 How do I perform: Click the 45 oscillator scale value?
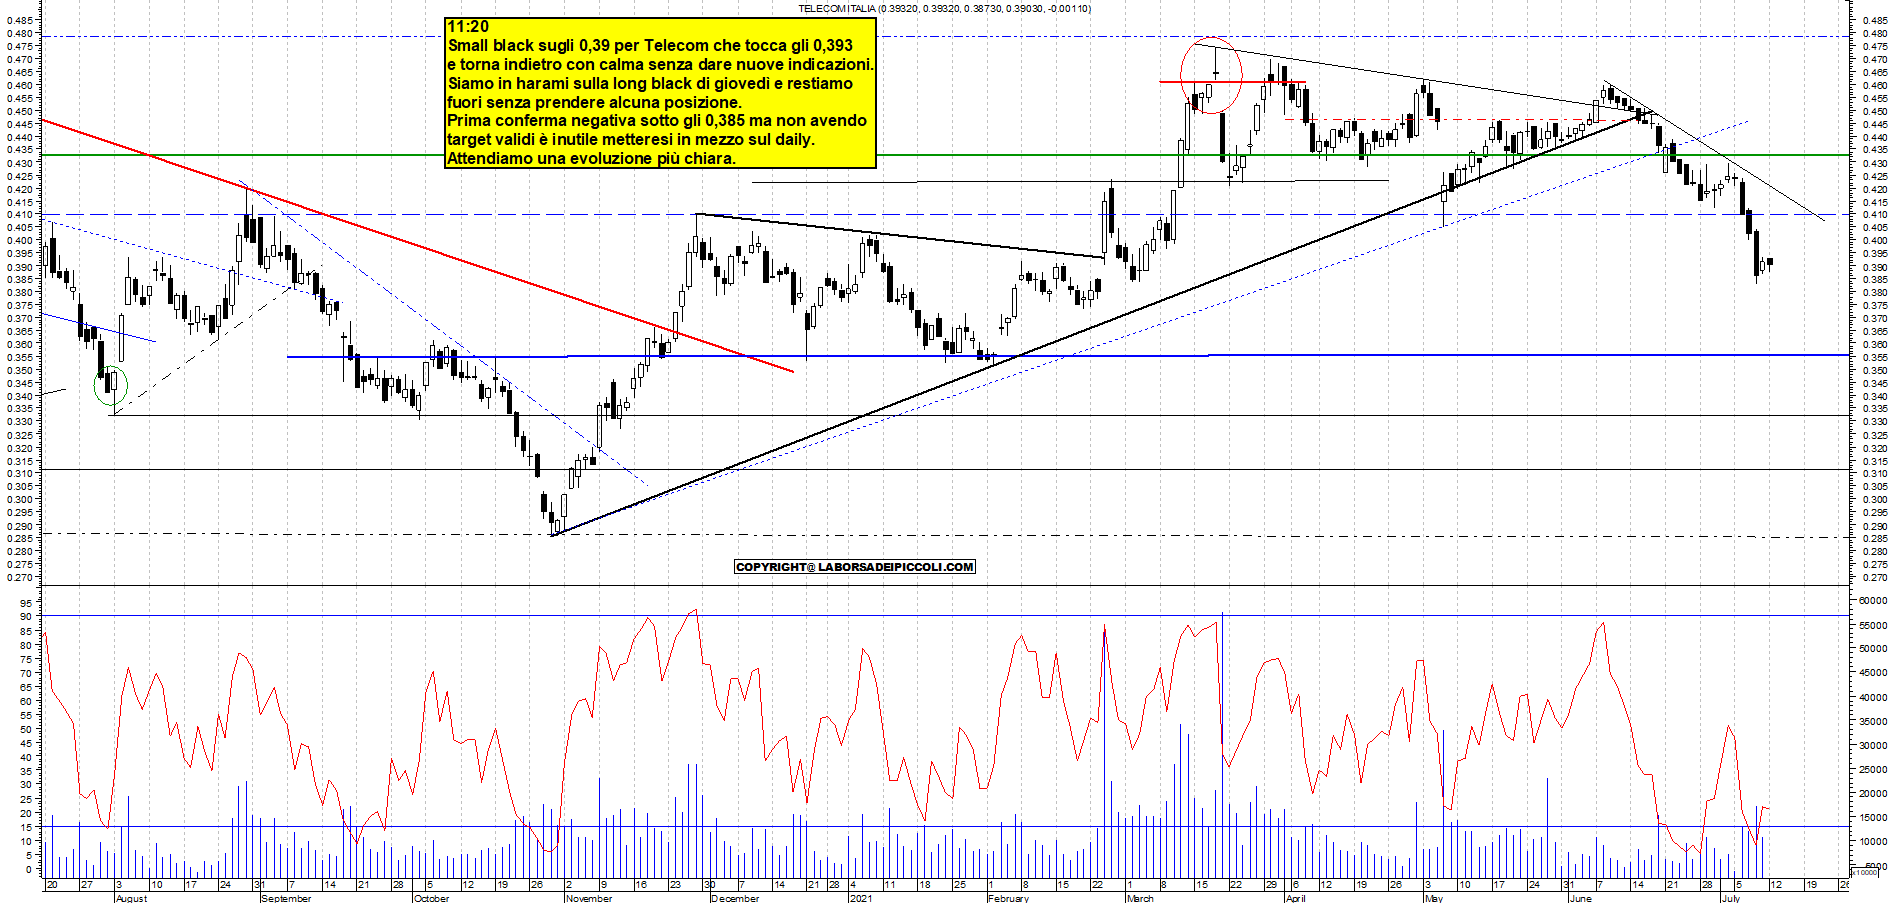(26, 743)
